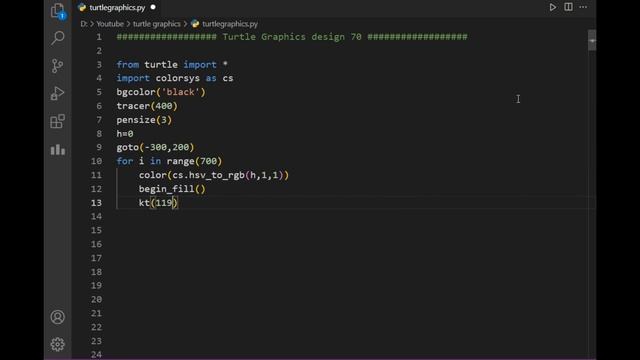Click line number 13 in the gutter
This screenshot has height=360, width=640.
click(x=96, y=203)
